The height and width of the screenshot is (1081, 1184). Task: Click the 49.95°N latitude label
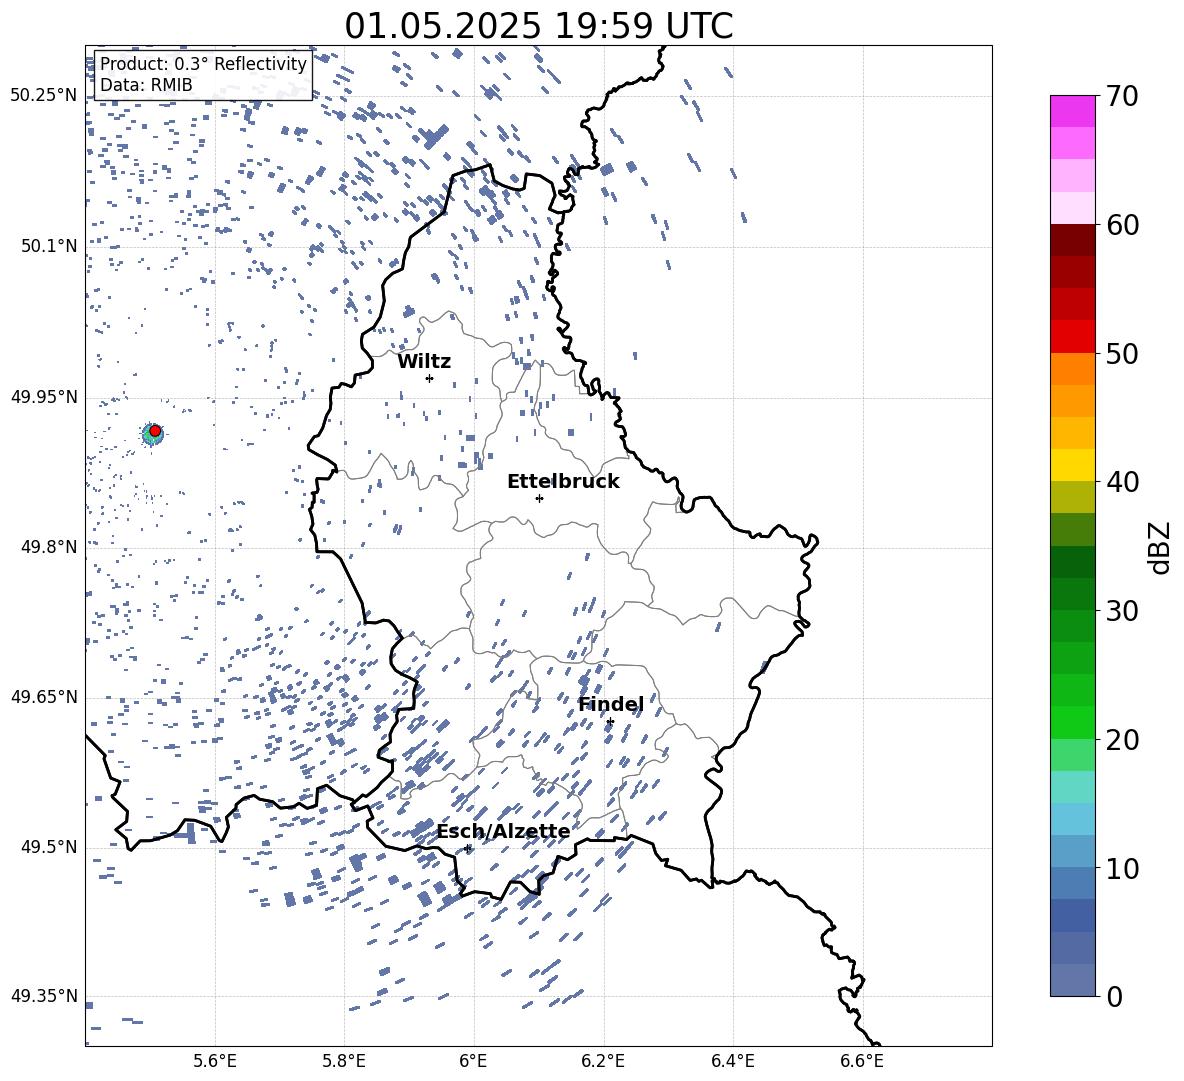coord(44,396)
